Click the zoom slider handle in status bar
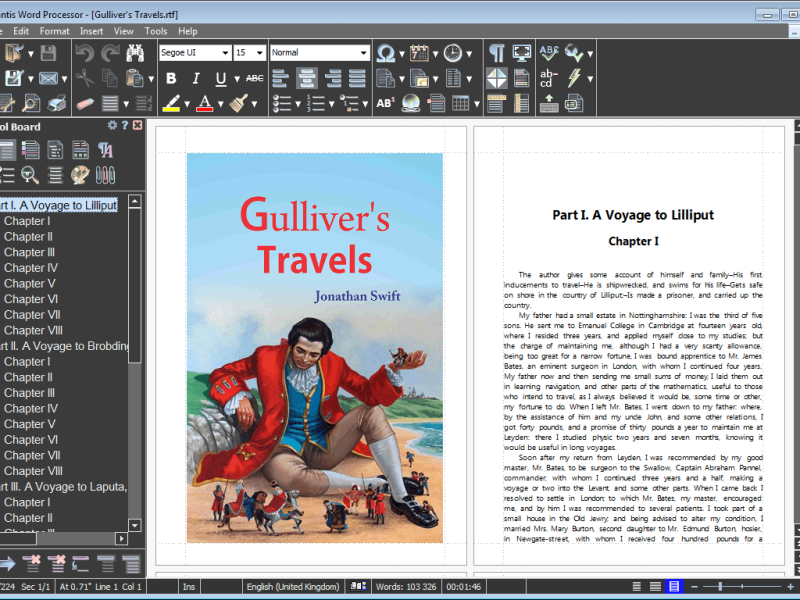800x600 pixels. (x=720, y=587)
